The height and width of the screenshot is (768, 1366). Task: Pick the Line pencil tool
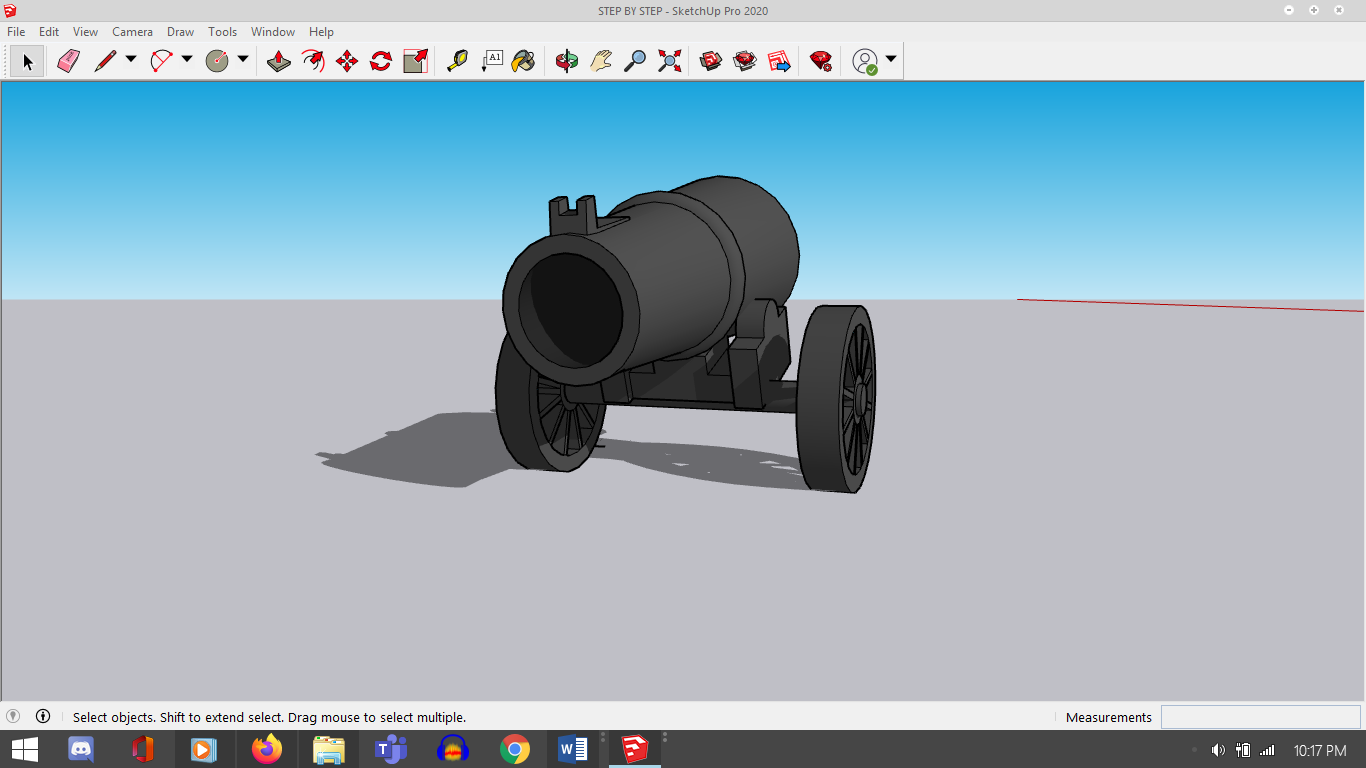tap(105, 61)
